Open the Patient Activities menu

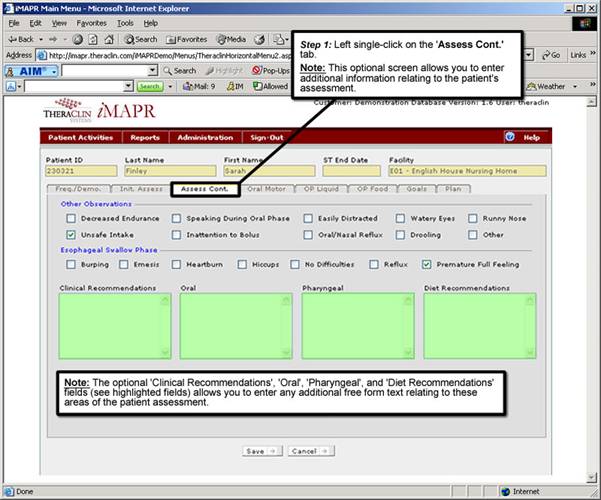[x=81, y=137]
